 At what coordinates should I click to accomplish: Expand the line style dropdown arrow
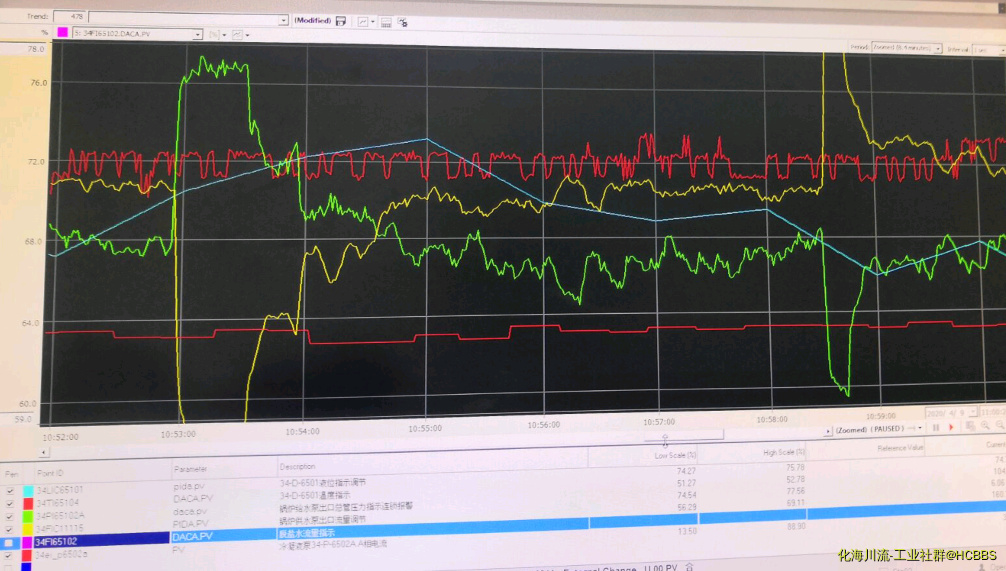coord(247,35)
